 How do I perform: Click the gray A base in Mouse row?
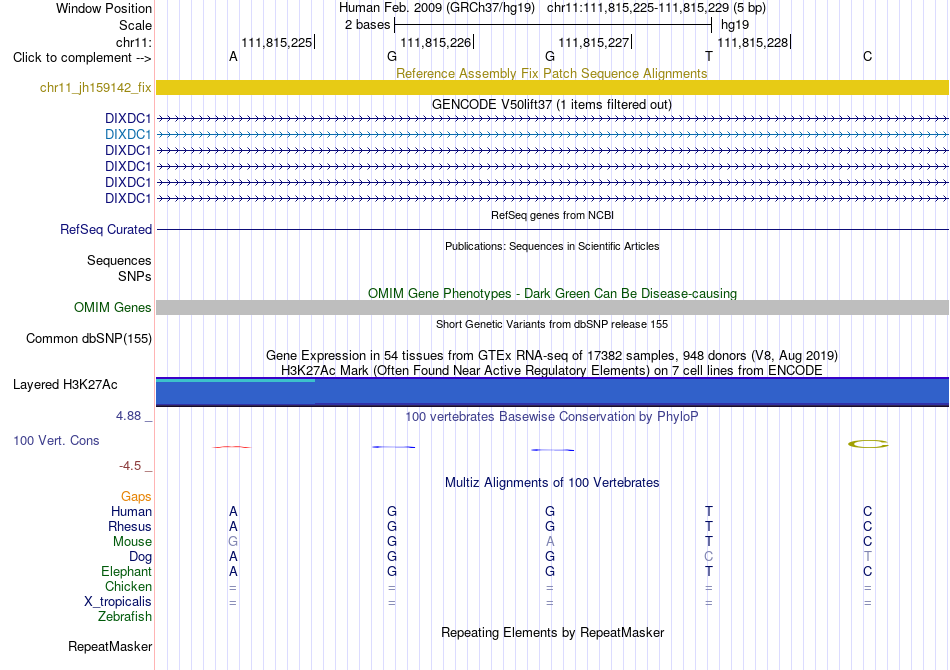pyautogui.click(x=550, y=542)
